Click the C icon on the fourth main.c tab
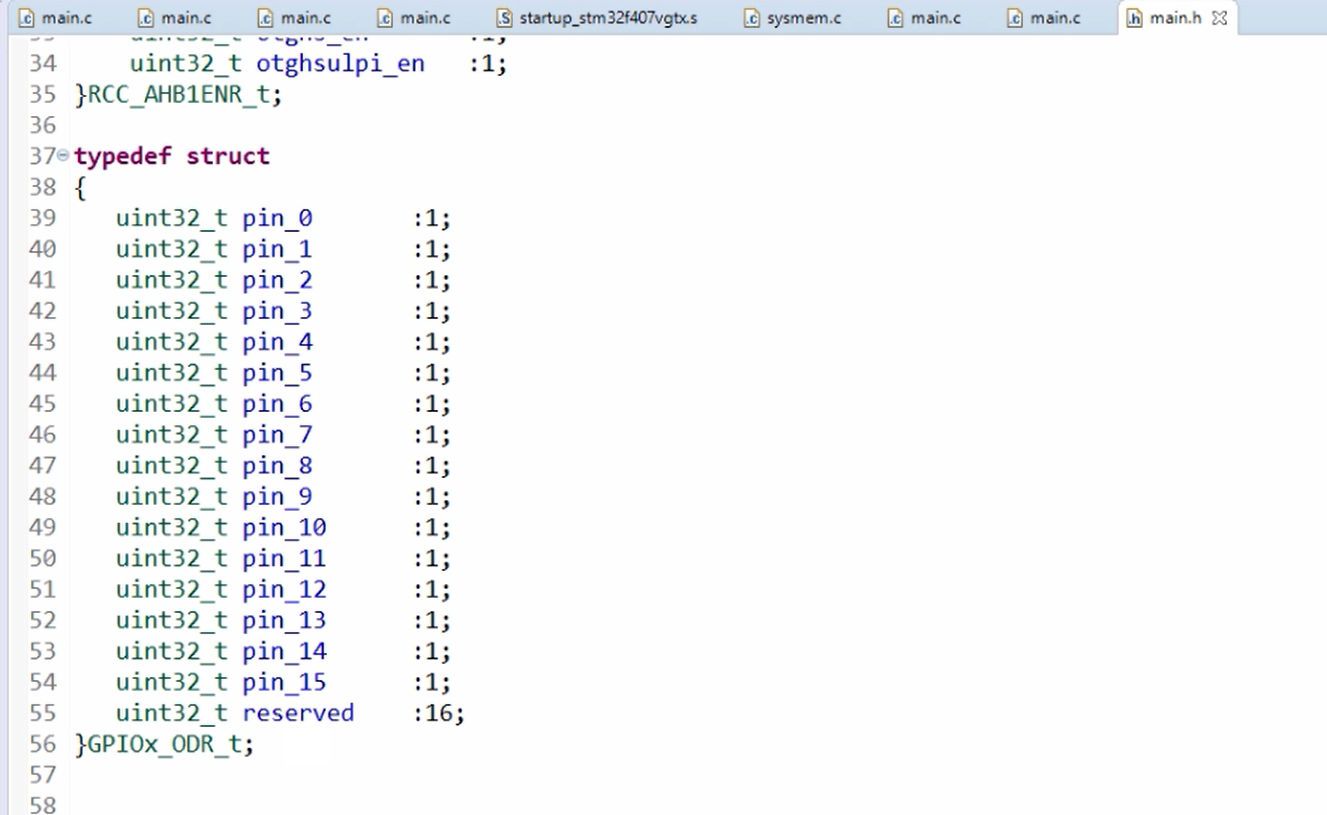This screenshot has height=815, width=1327. click(387, 17)
